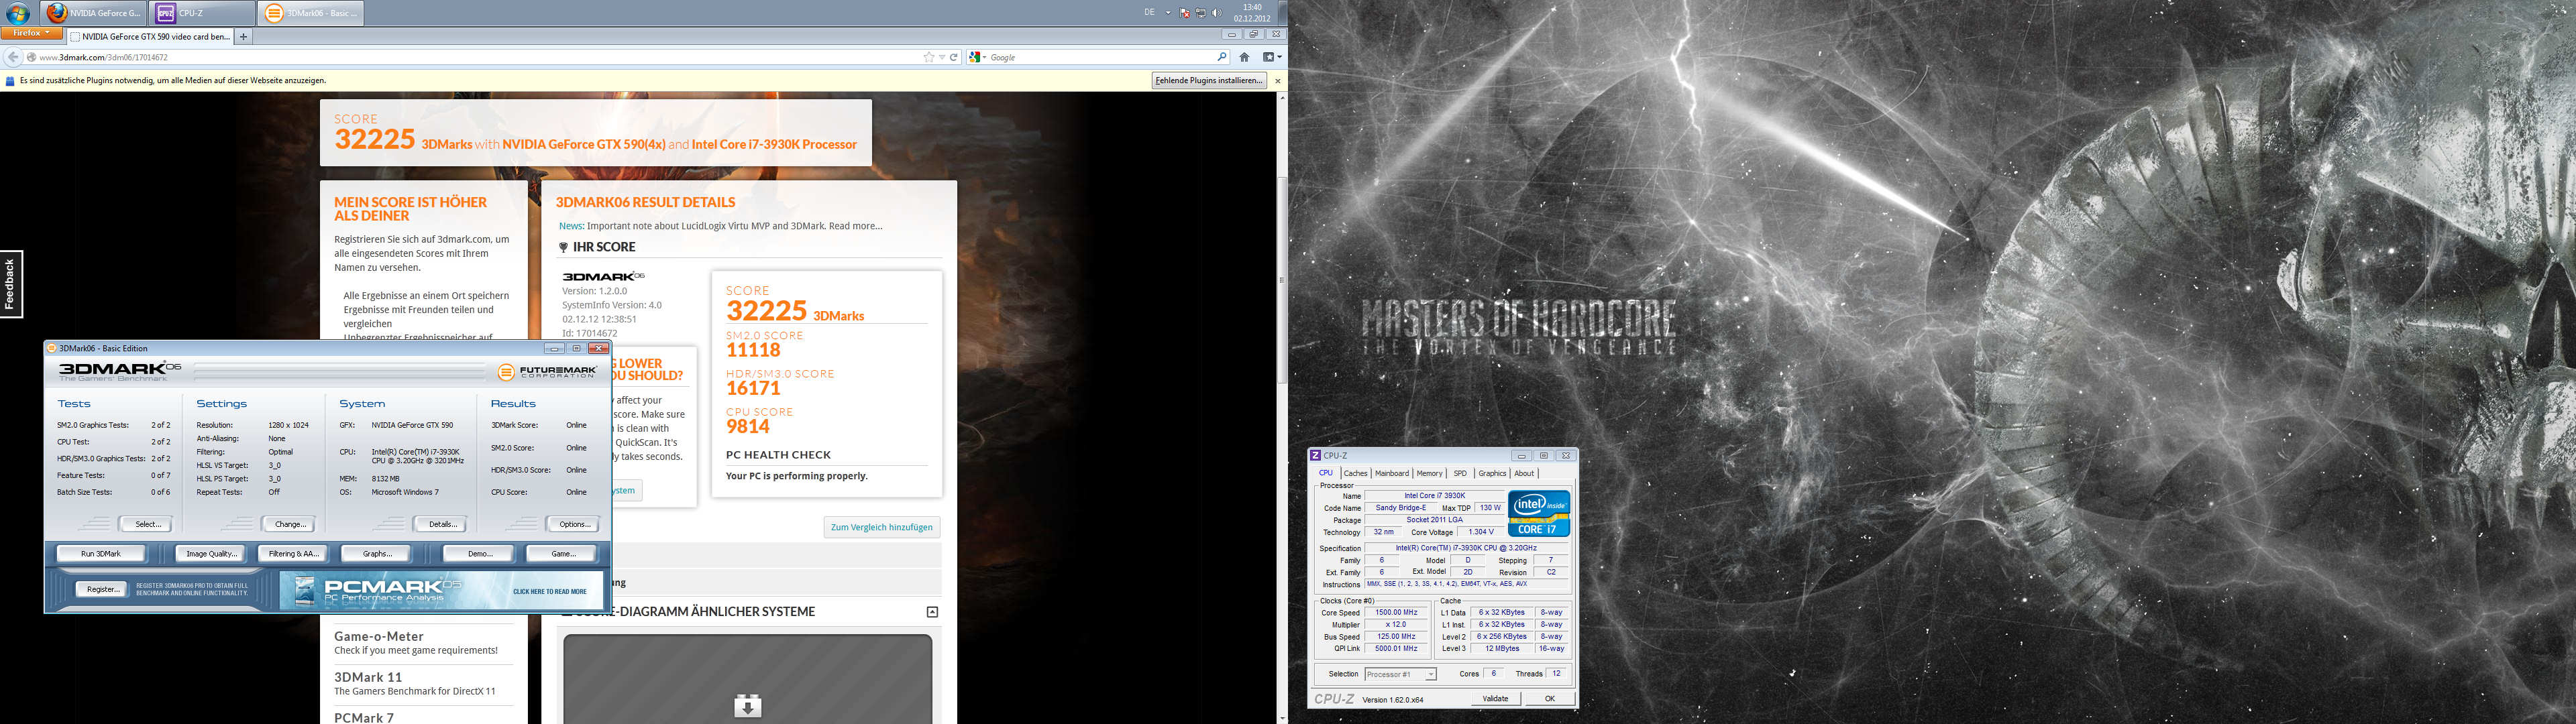
Task: Activate the 3DMark06 taskbar button
Action: (310, 13)
